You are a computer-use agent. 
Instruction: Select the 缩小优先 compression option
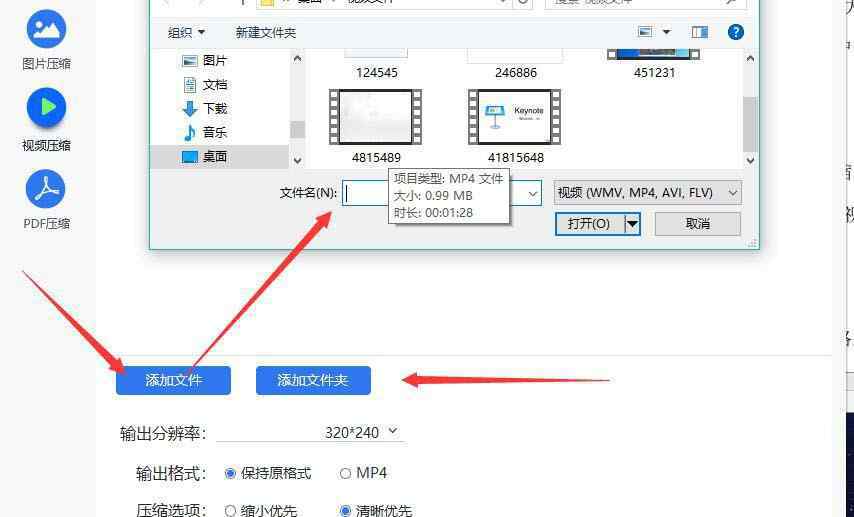click(x=231, y=511)
